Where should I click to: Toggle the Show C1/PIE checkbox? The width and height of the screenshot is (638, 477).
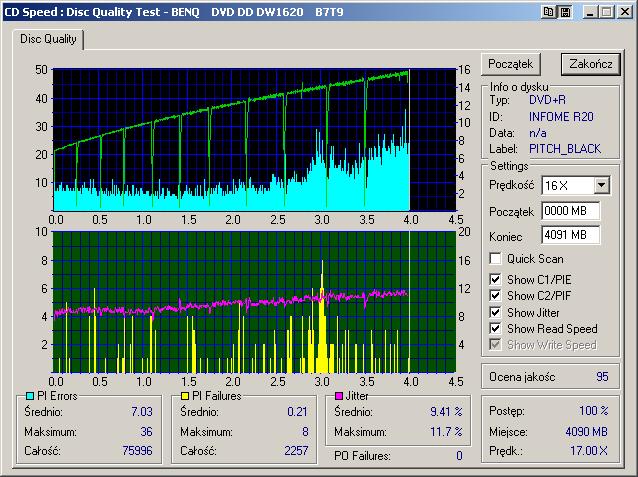tap(495, 279)
